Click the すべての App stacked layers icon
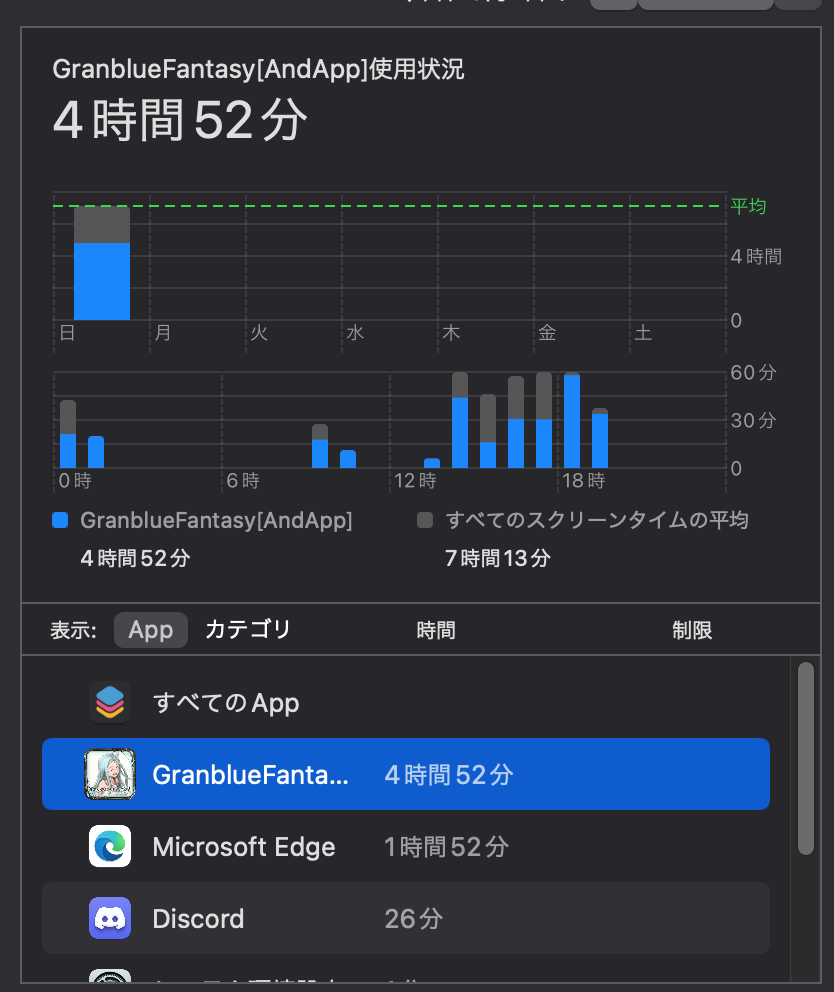The image size is (834, 992). point(110,702)
